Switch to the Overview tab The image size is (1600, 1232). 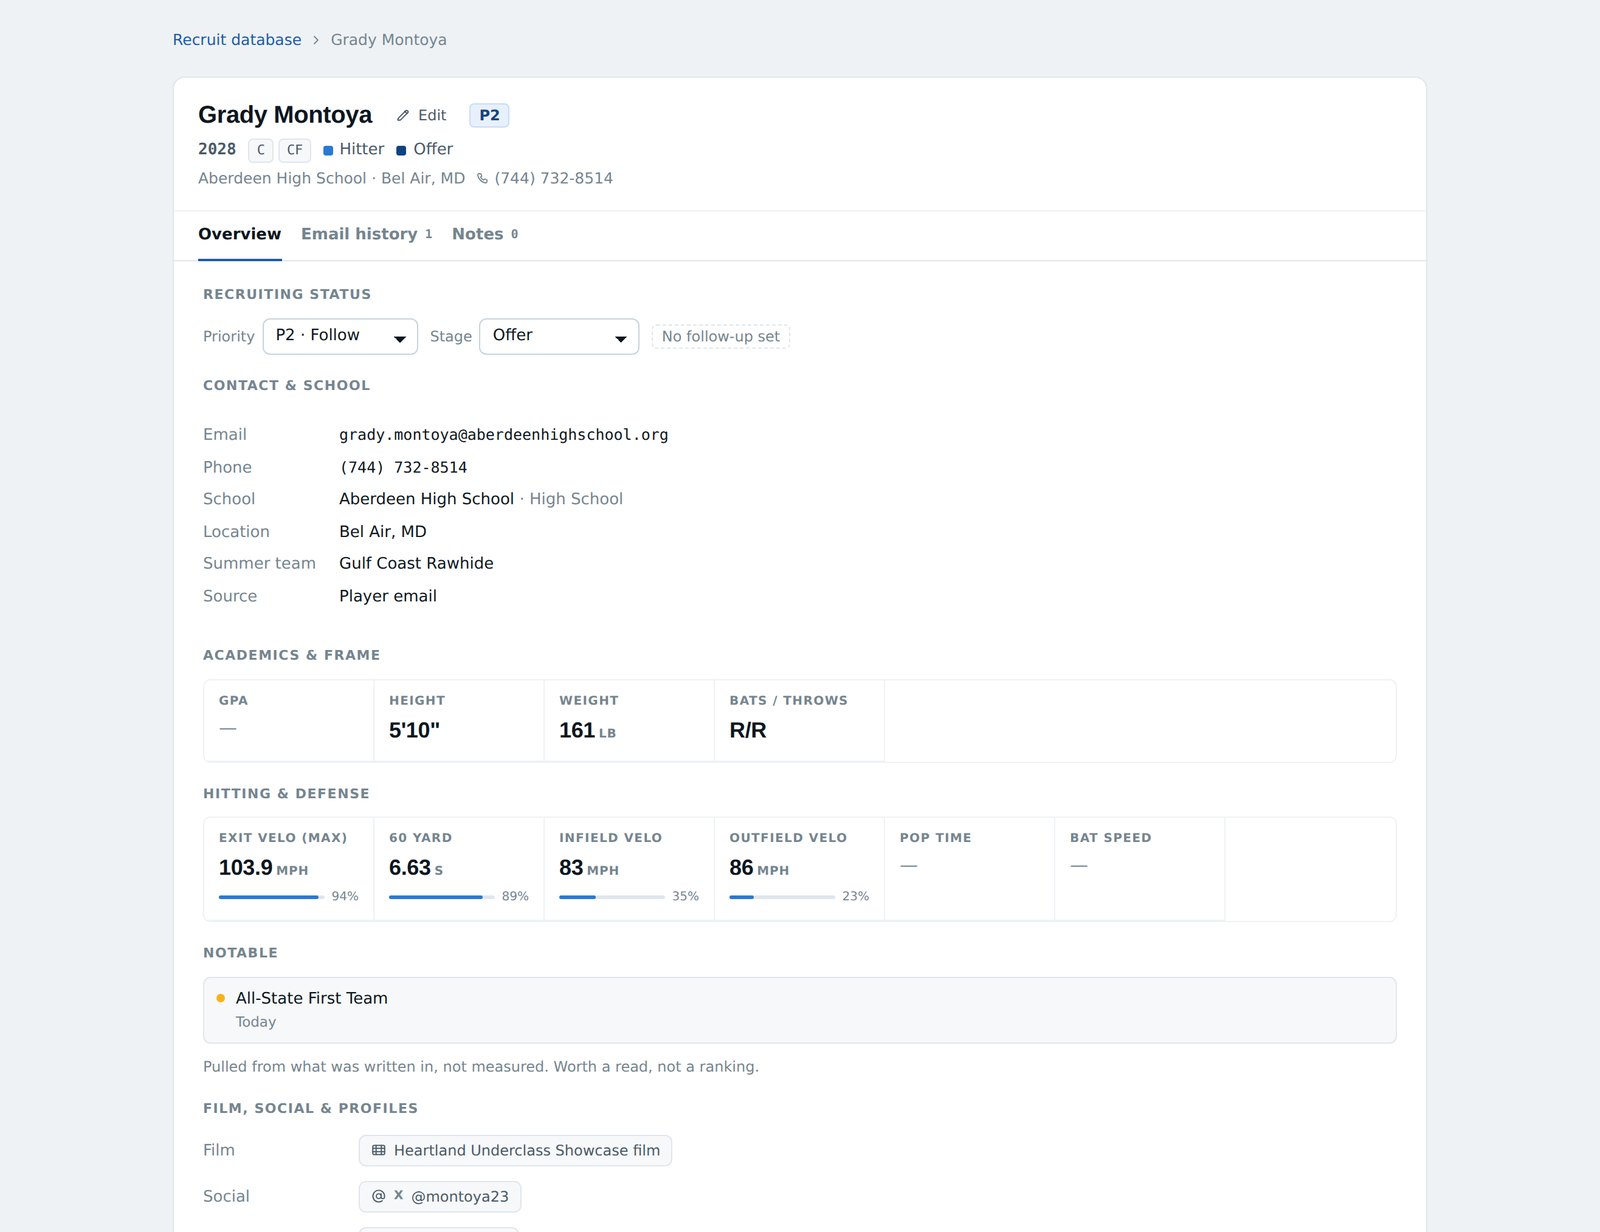240,234
